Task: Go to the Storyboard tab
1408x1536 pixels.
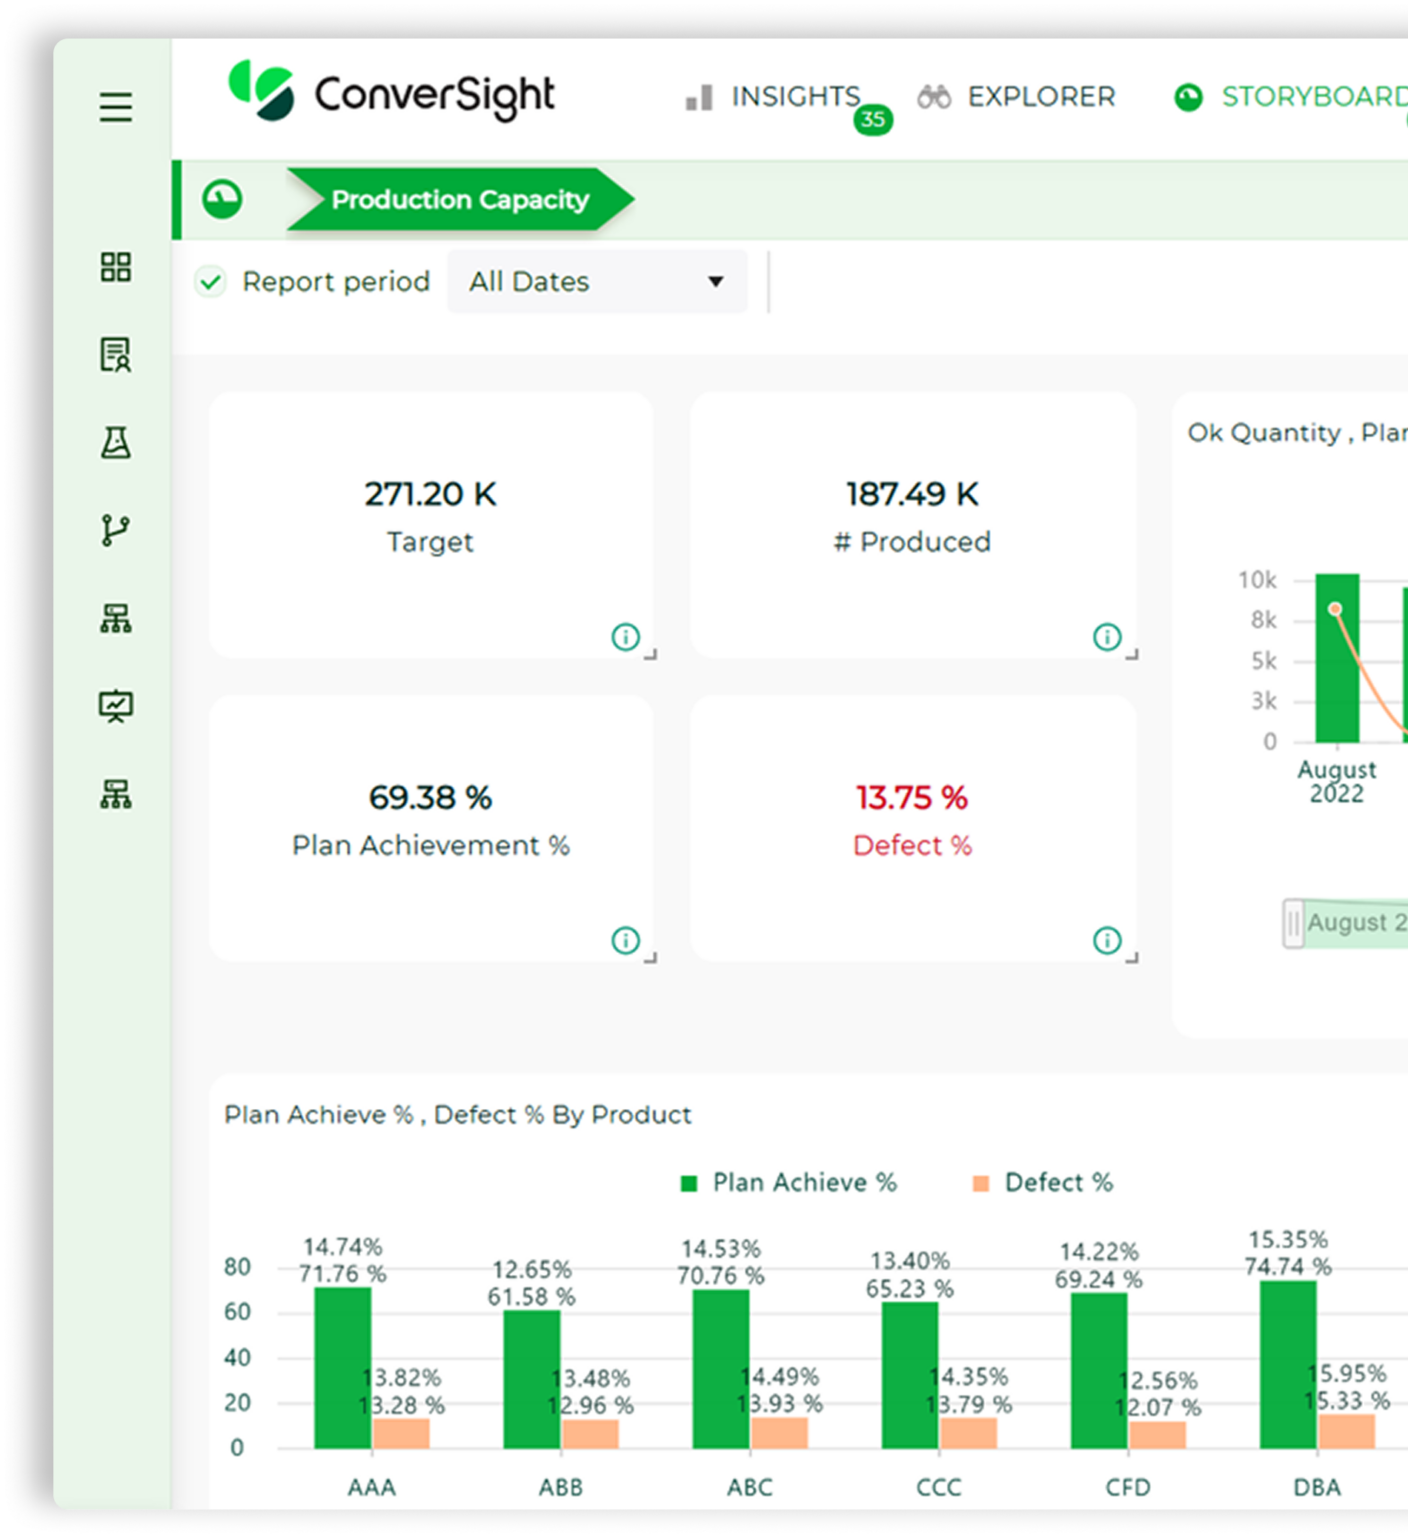Action: (x=1290, y=97)
